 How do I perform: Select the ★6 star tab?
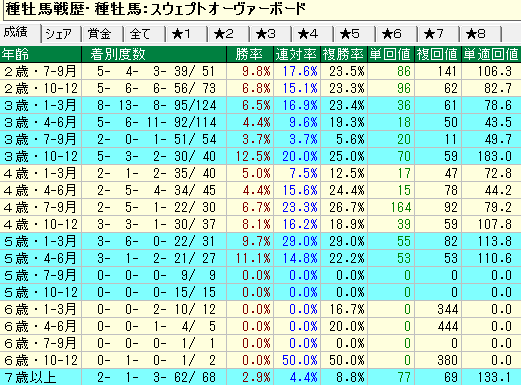[396, 34]
